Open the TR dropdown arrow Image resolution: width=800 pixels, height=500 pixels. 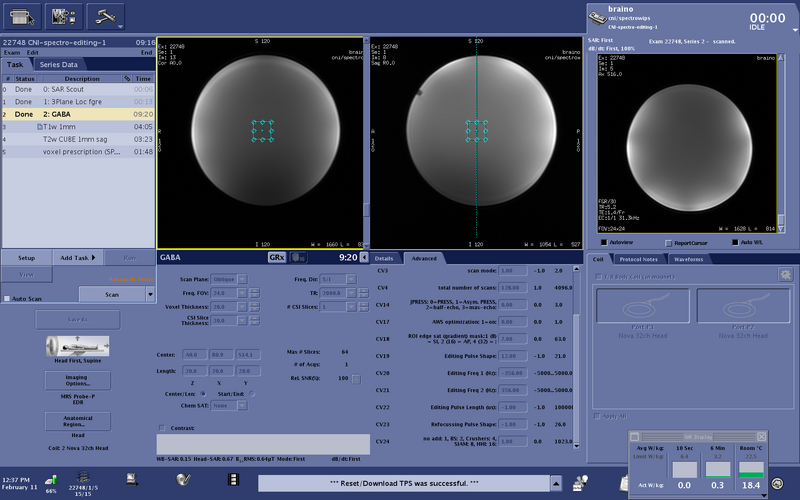[x=351, y=293]
